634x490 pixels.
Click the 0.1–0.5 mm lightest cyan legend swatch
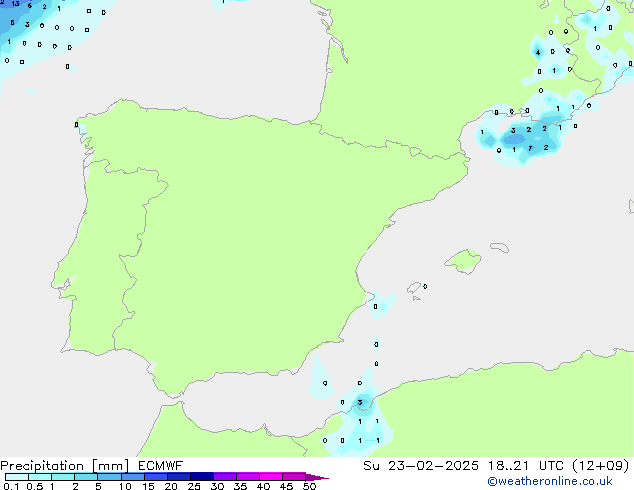[17, 477]
